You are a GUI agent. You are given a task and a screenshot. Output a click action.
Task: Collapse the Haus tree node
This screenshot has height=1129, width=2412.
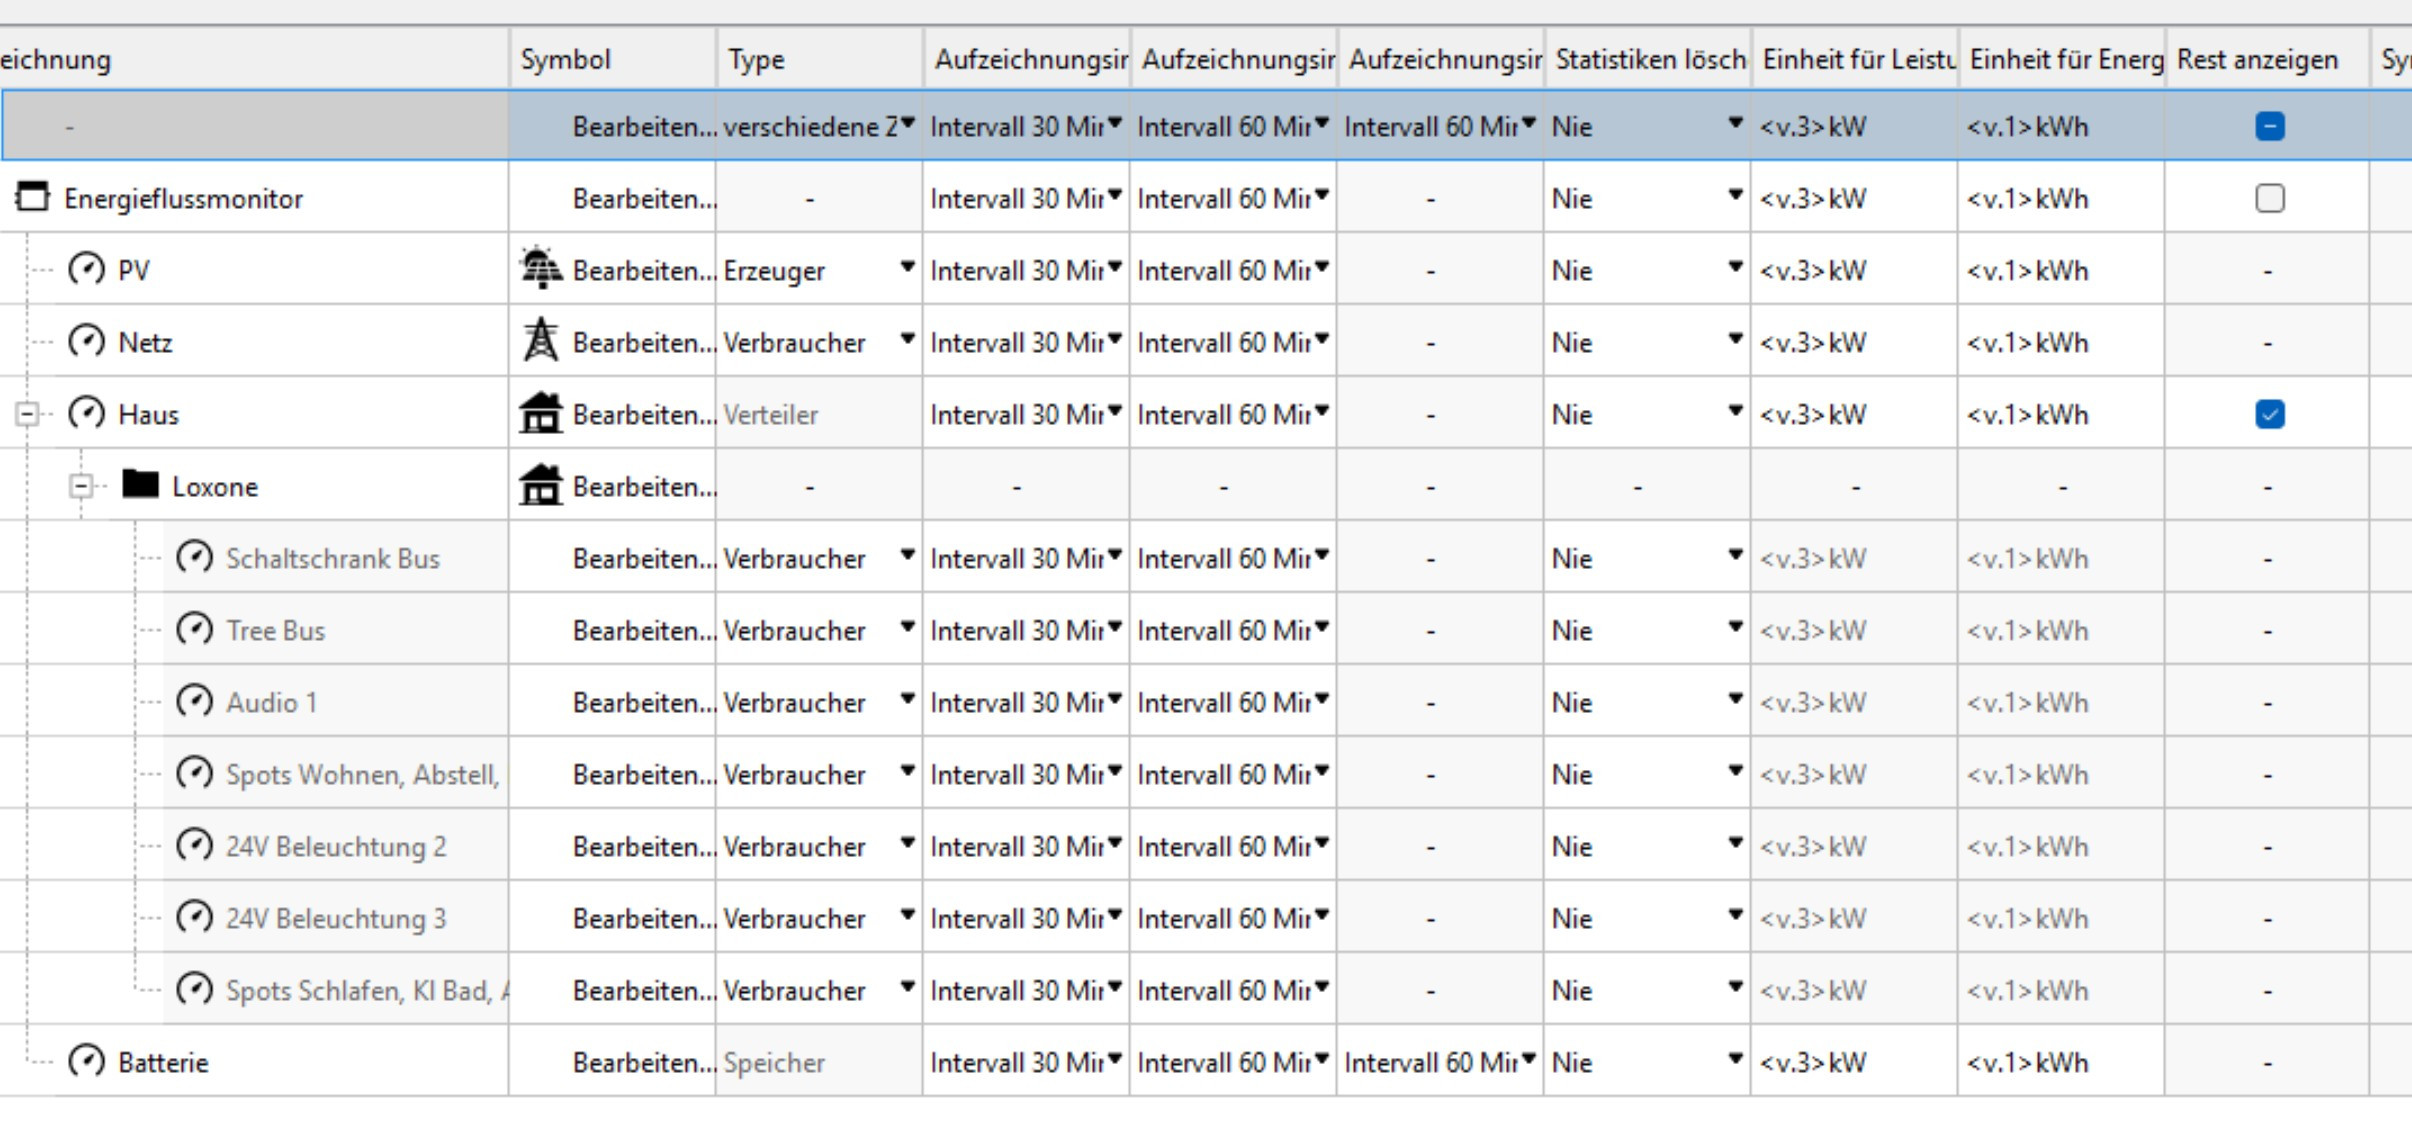[x=27, y=413]
